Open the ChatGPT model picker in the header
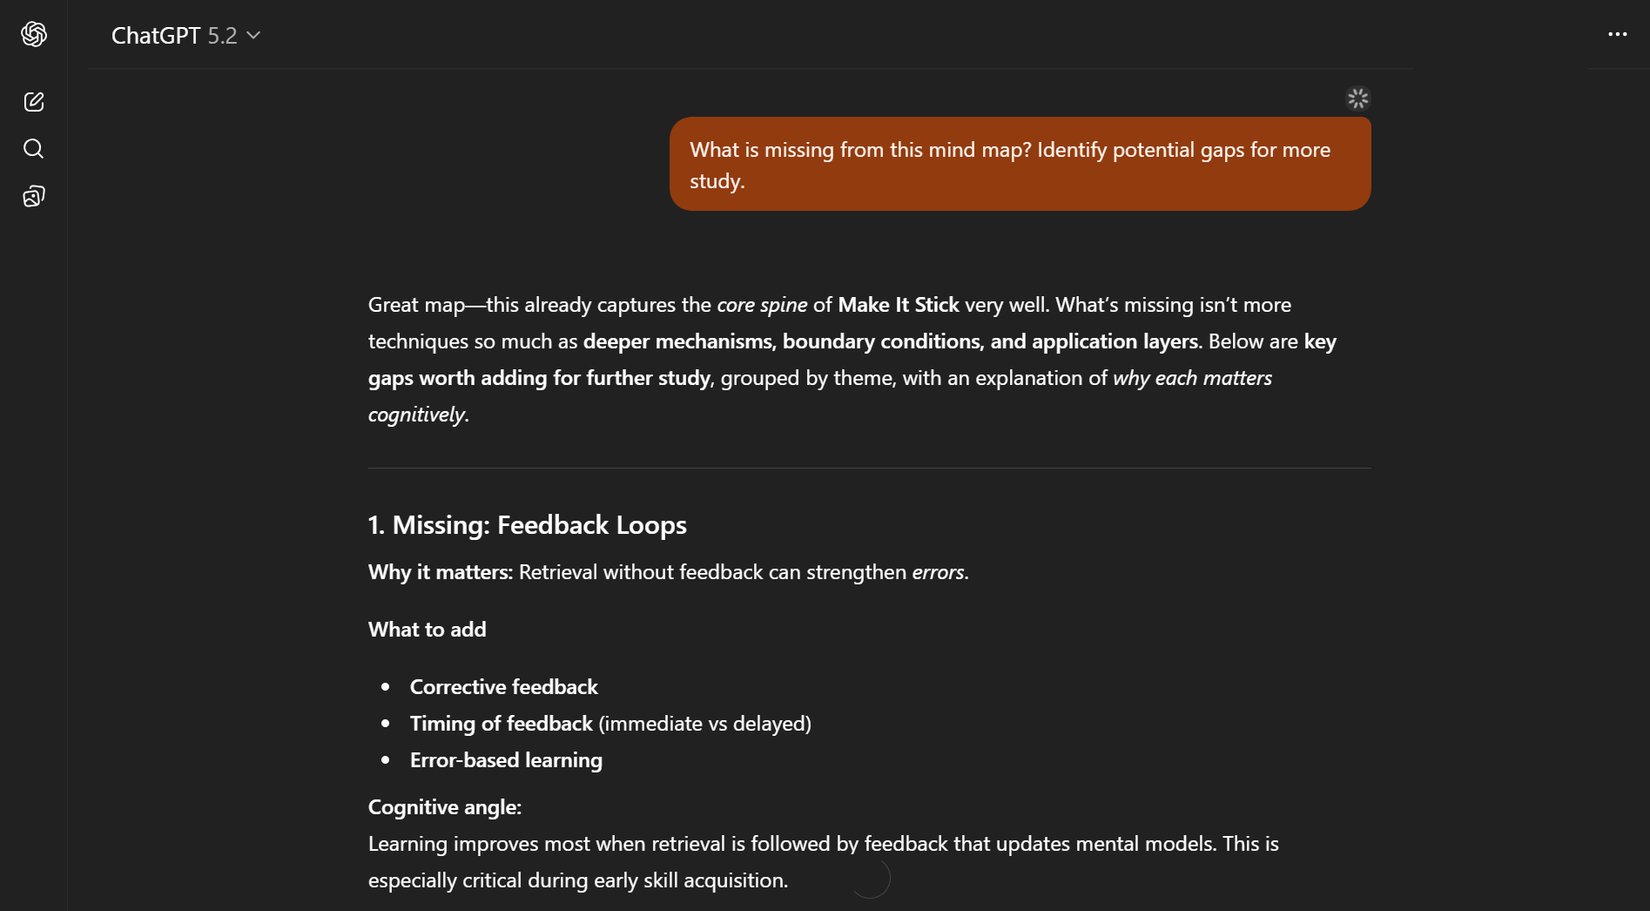The width and height of the screenshot is (1650, 911). pos(185,35)
